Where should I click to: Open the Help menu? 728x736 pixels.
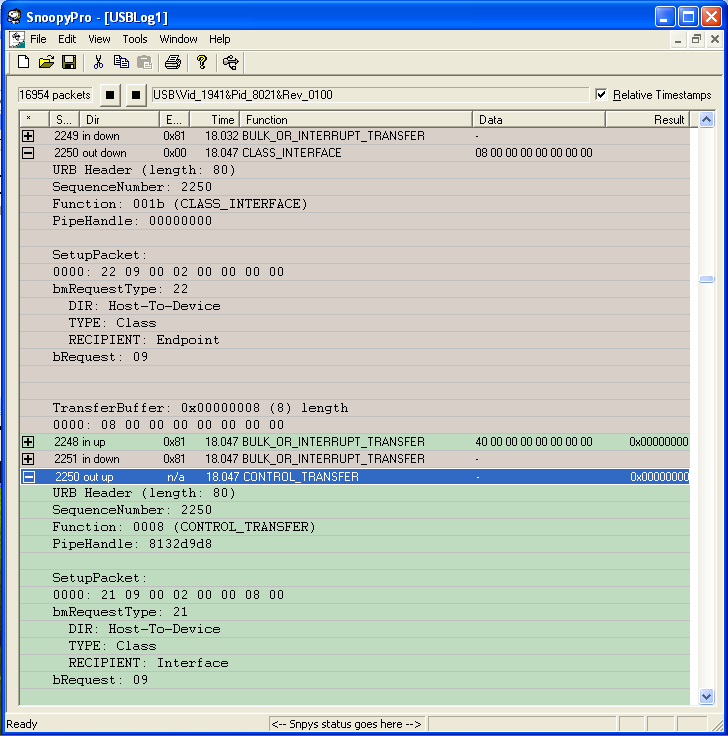[x=220, y=39]
